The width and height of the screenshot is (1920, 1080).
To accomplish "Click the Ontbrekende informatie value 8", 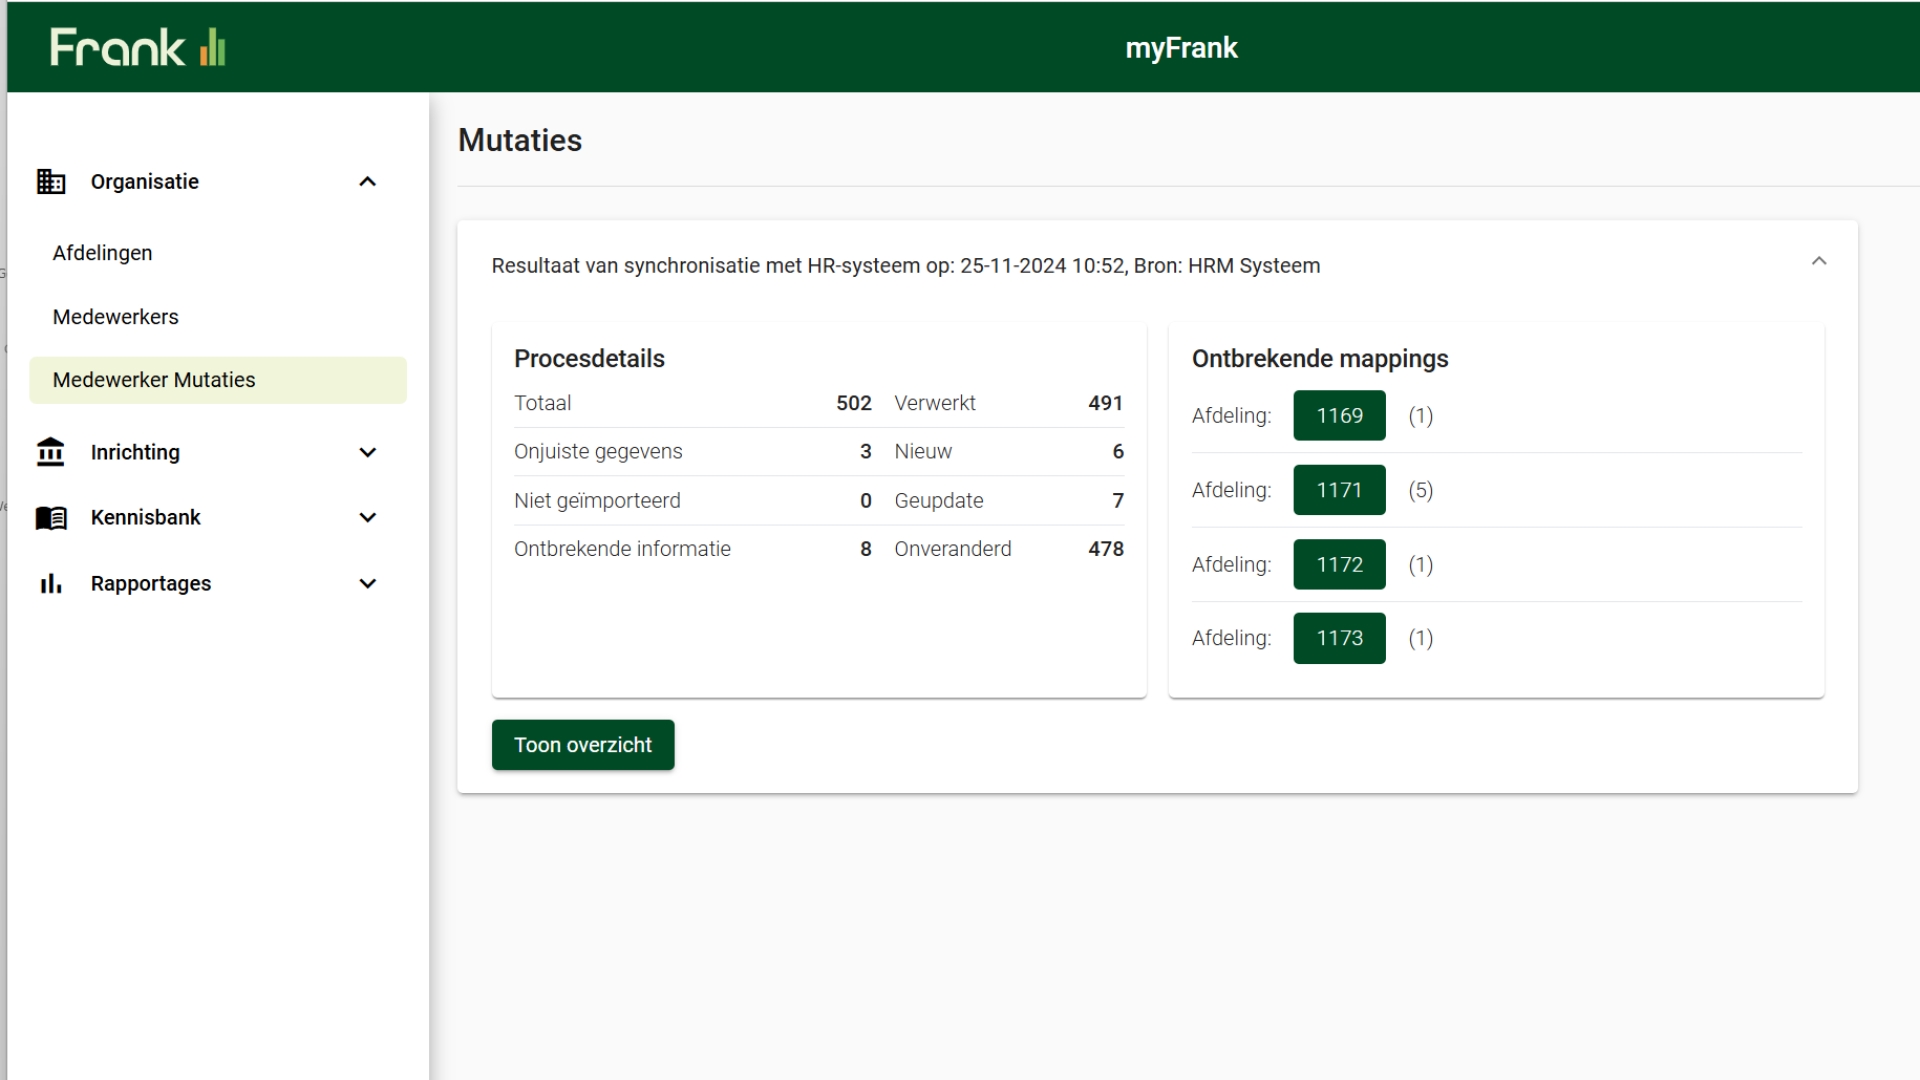I will [x=866, y=549].
